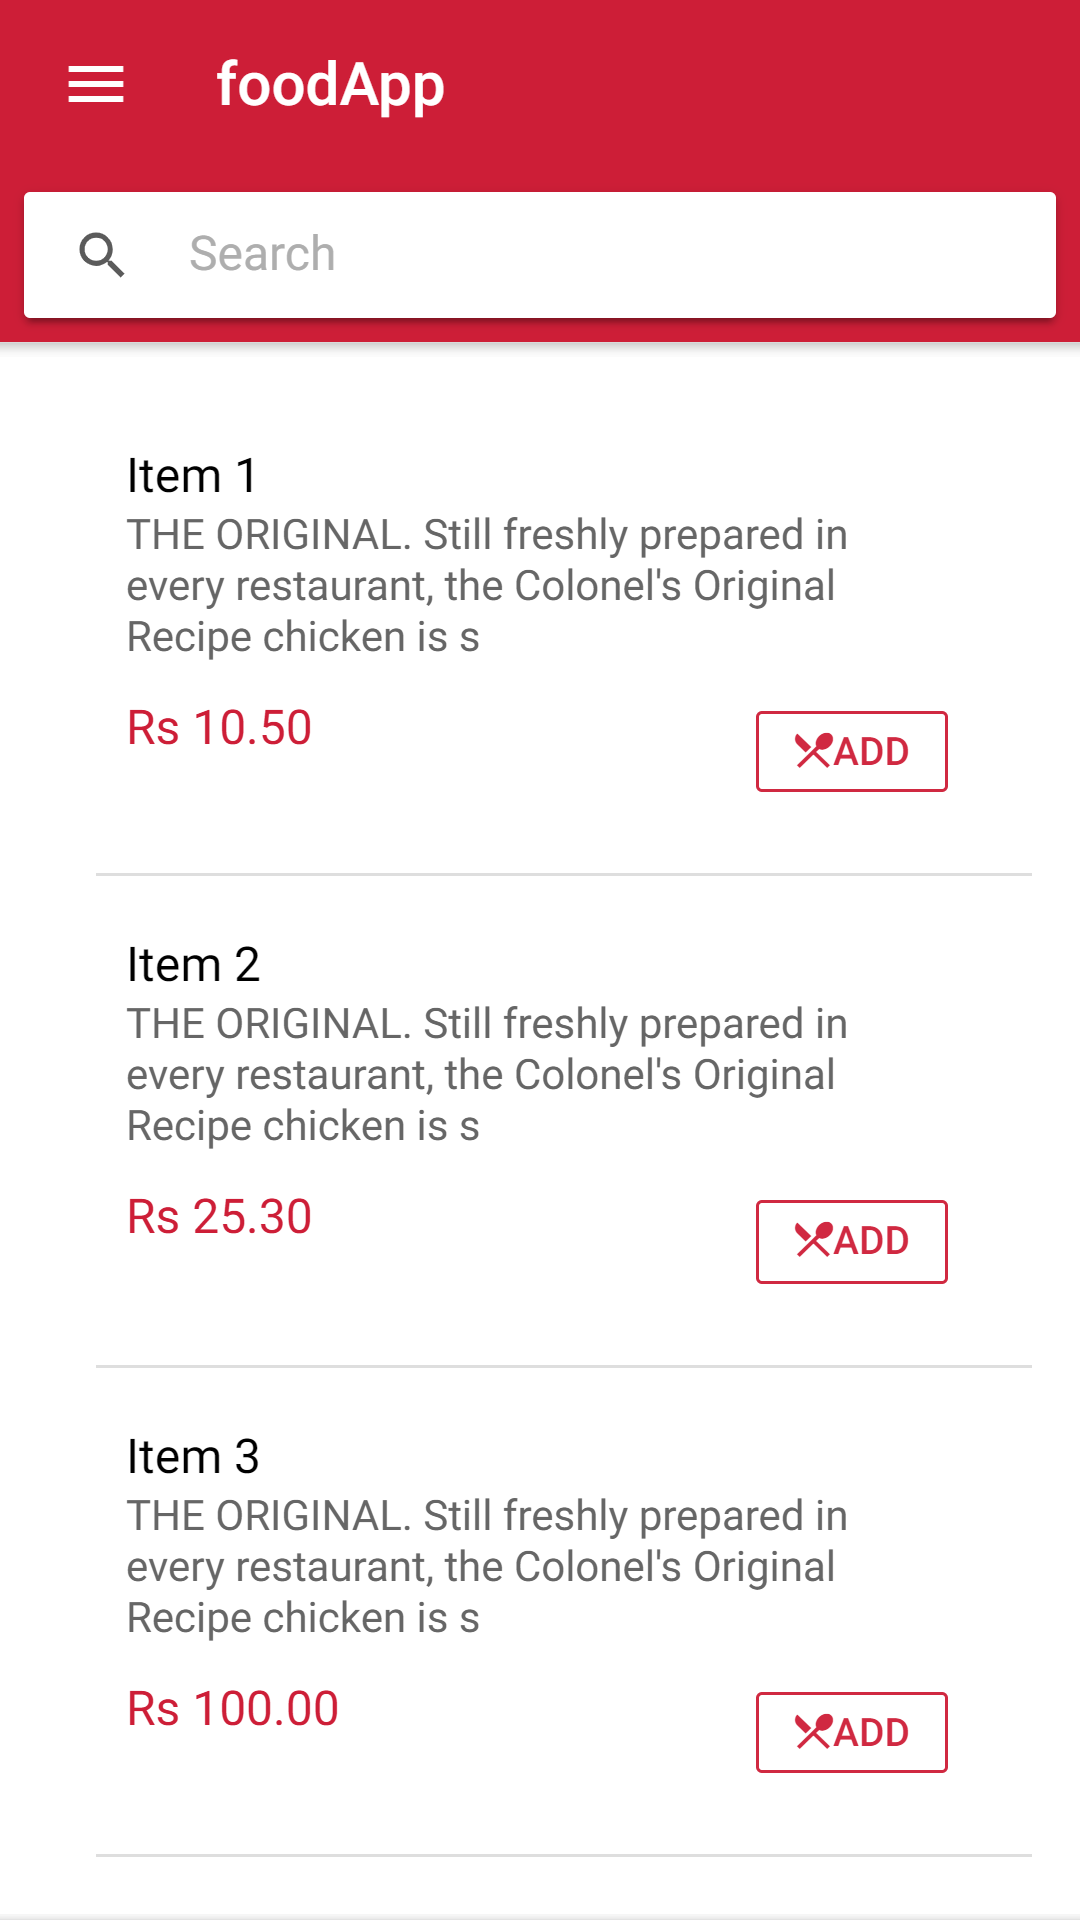Click the cutlery icon in Item 1's ADD button
Screen dimensions: 1080x1920
pyautogui.click(x=813, y=751)
